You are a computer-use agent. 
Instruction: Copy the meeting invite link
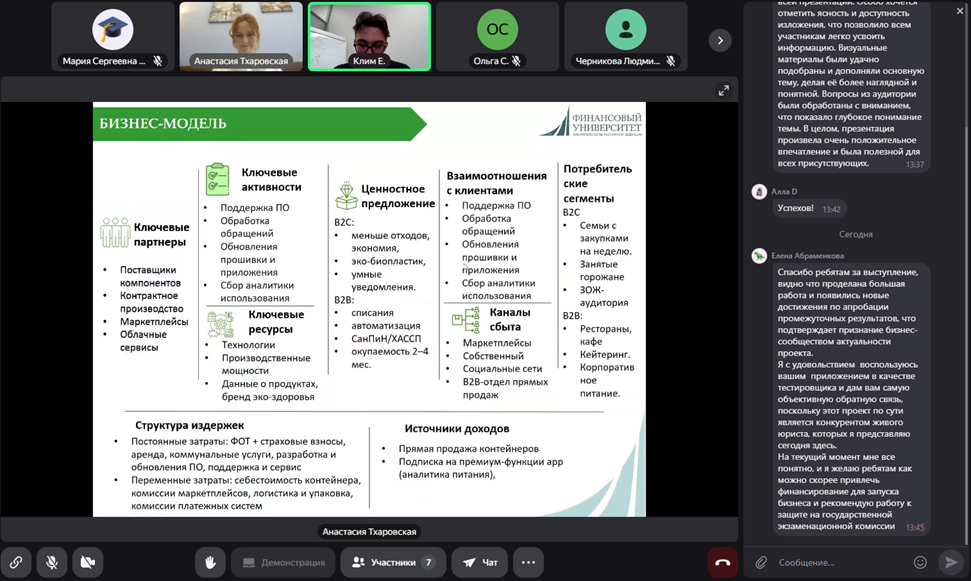(x=16, y=562)
